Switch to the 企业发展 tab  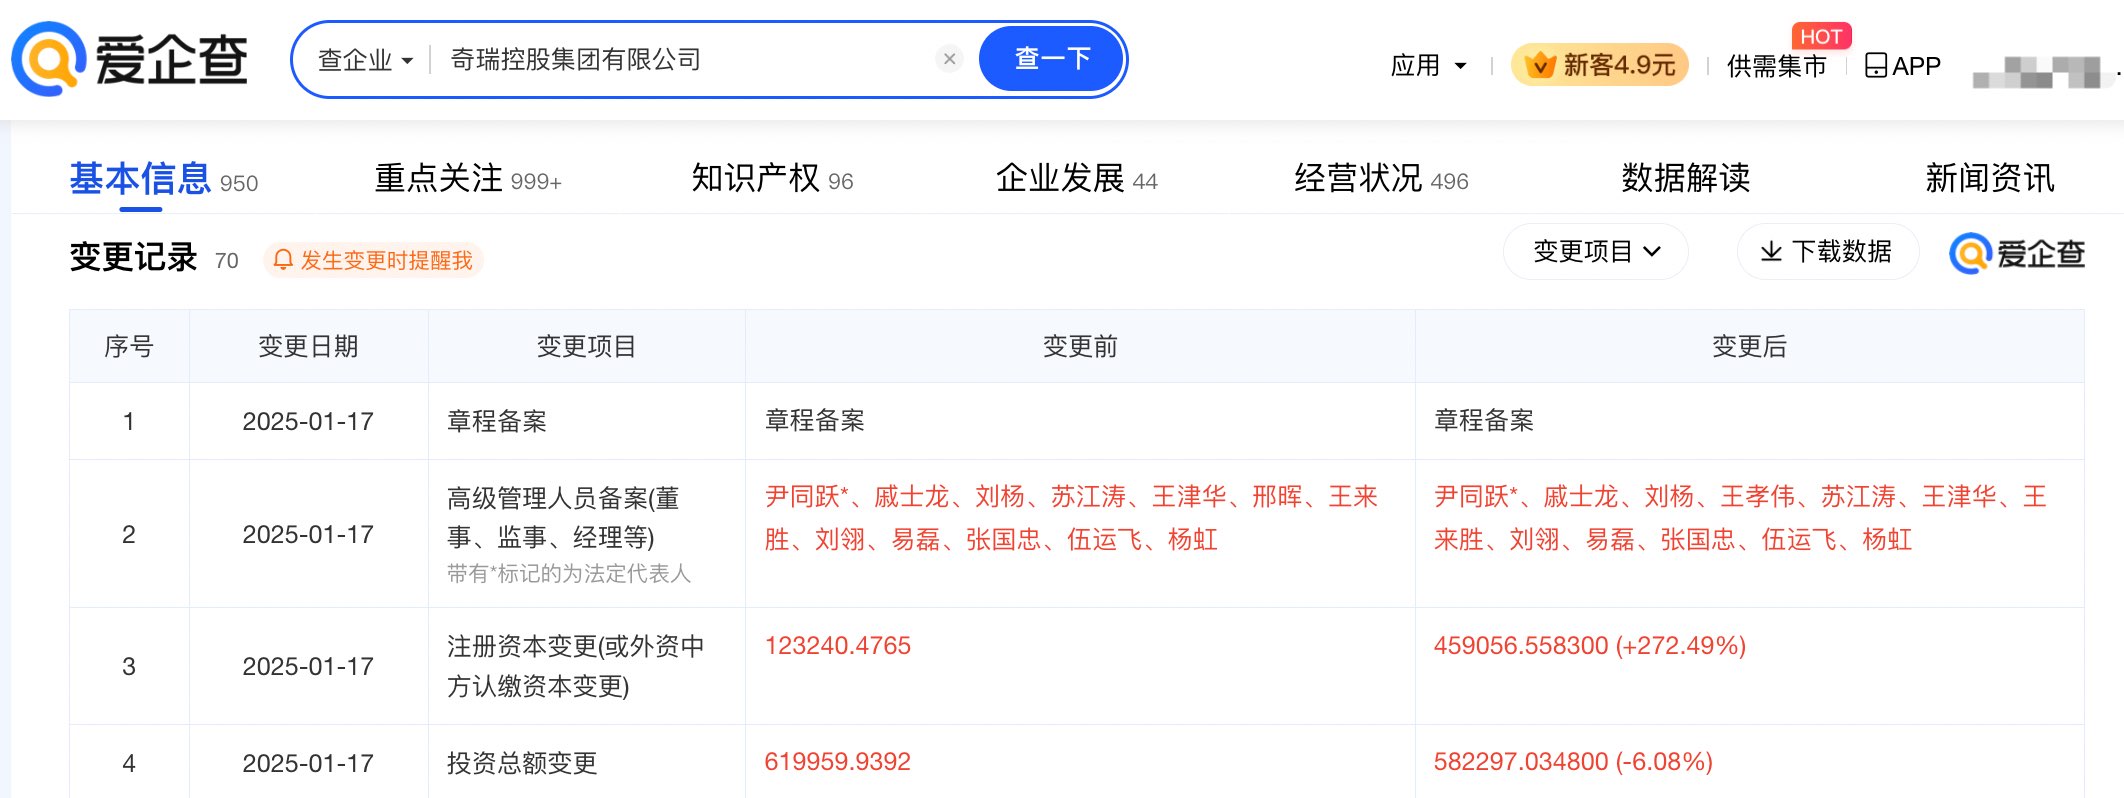point(1076,179)
